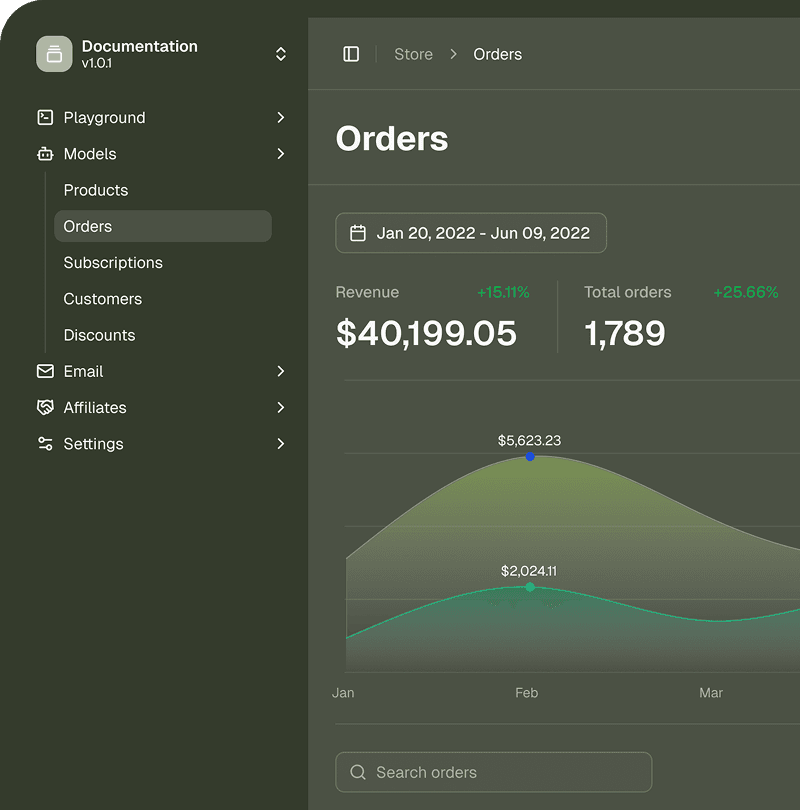Image resolution: width=800 pixels, height=810 pixels.
Task: Click the Revenue label
Action: tap(367, 292)
